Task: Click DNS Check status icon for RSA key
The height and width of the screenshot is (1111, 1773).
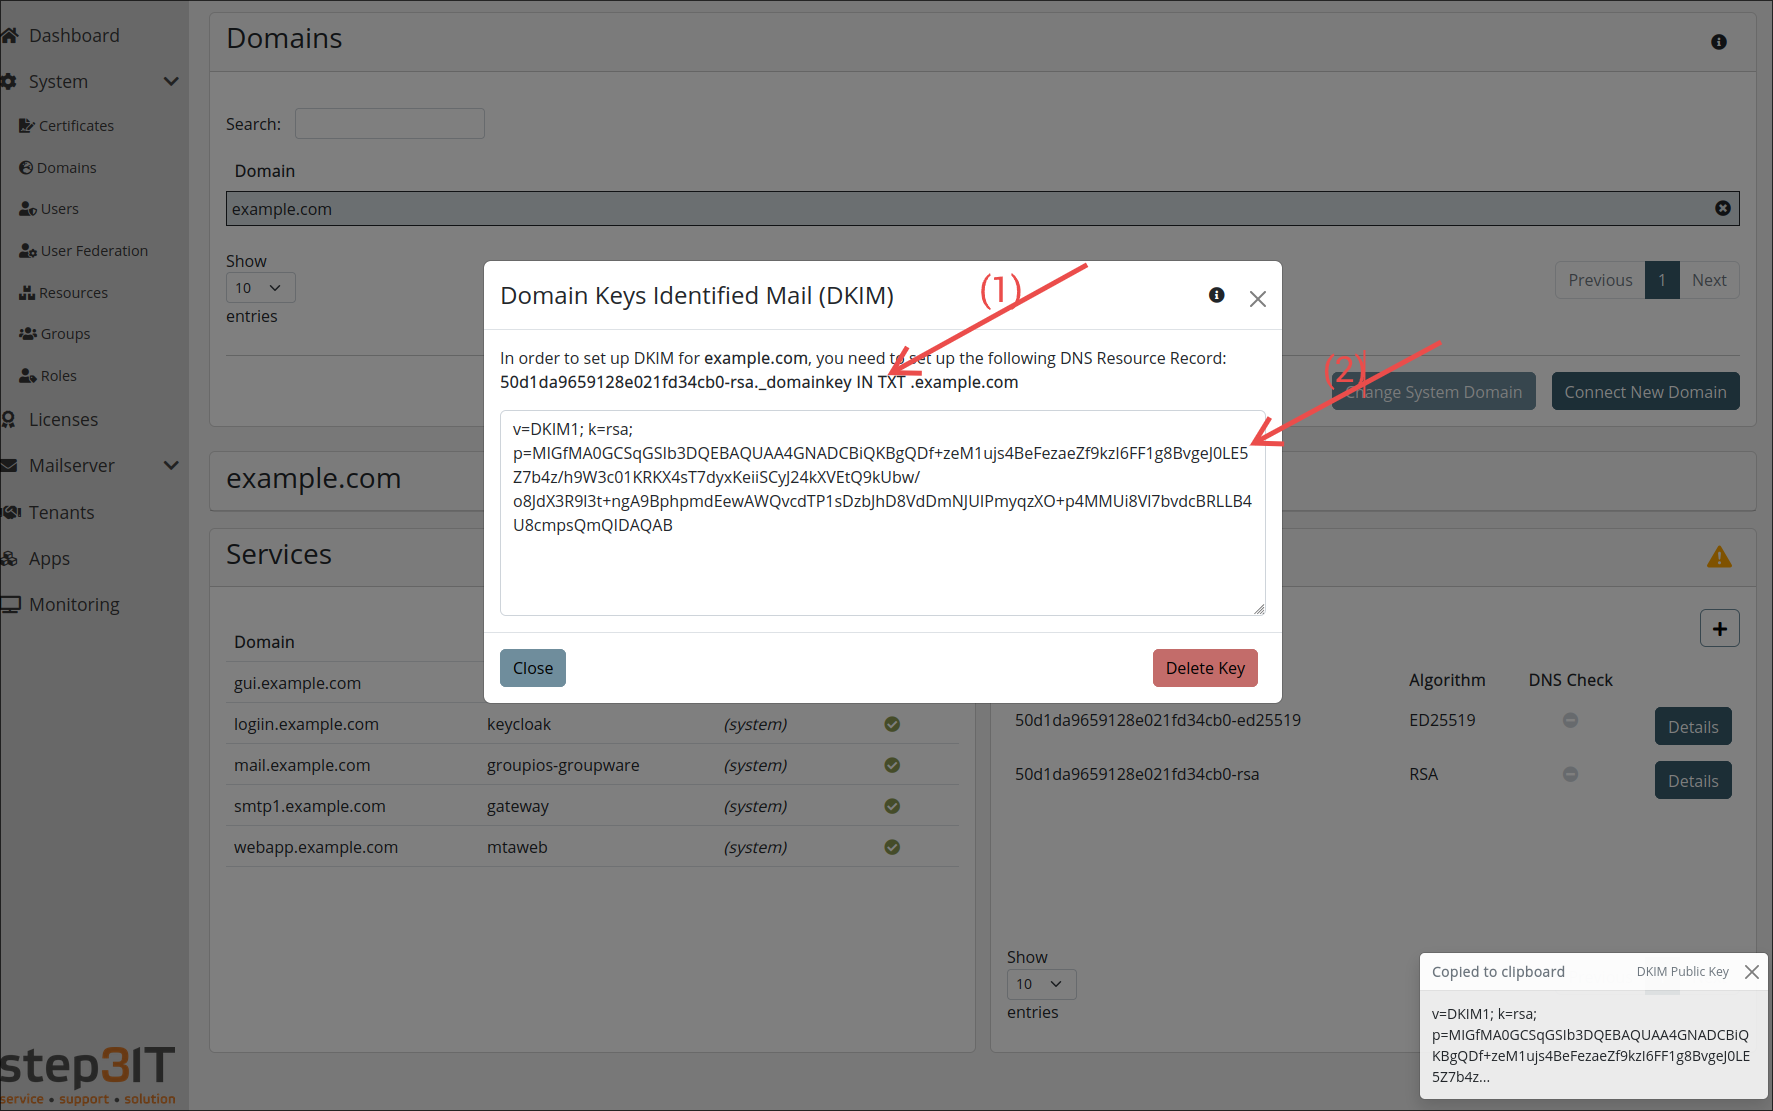Action: (x=1570, y=774)
